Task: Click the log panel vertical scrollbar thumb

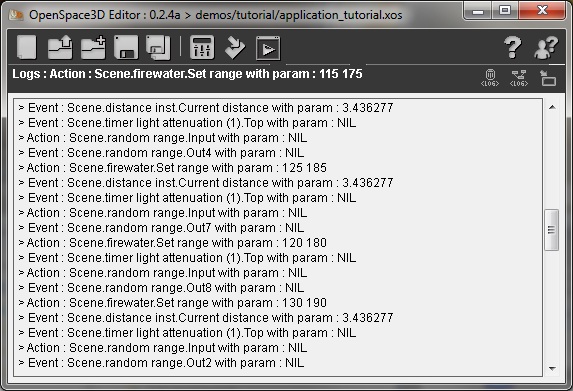Action: [x=551, y=230]
